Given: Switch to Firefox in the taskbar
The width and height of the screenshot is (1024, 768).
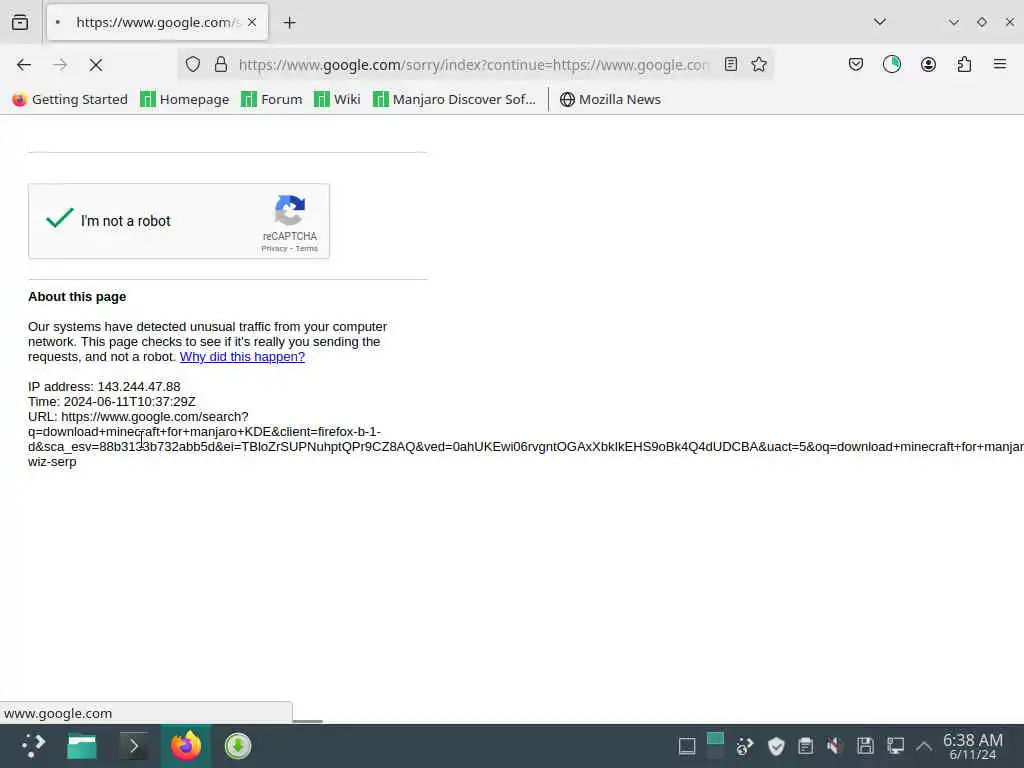Looking at the screenshot, I should tap(186, 746).
